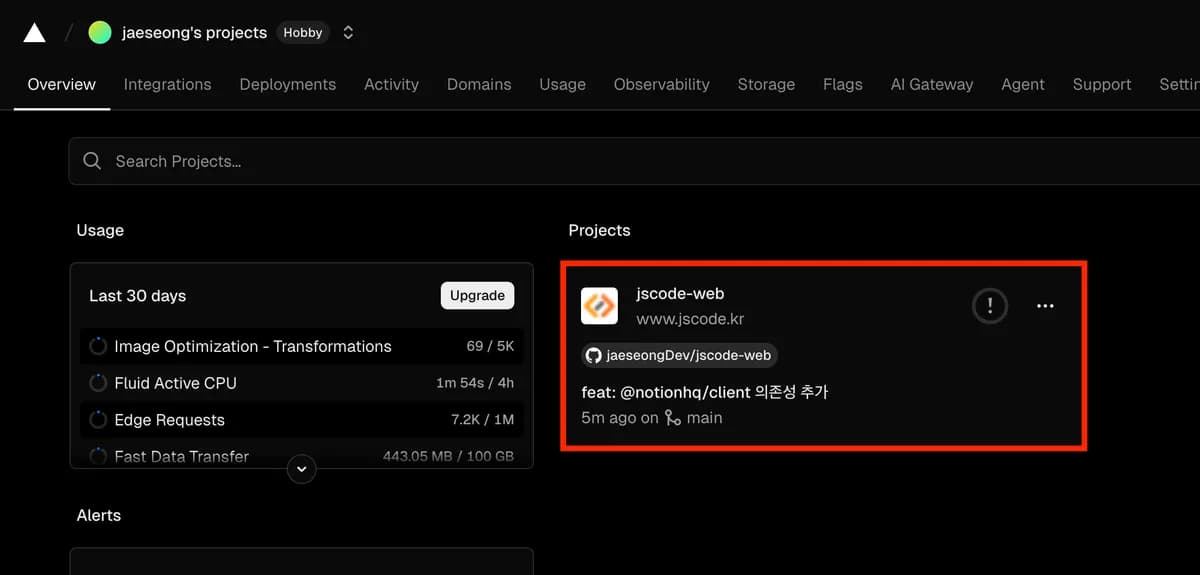
Task: Open the Agent tab
Action: pyautogui.click(x=1023, y=84)
